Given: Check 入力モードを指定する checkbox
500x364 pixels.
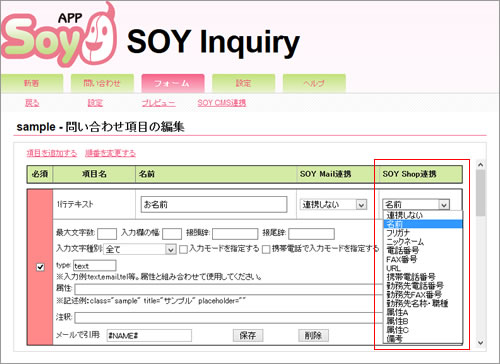Looking at the screenshot, I should click(x=183, y=249).
